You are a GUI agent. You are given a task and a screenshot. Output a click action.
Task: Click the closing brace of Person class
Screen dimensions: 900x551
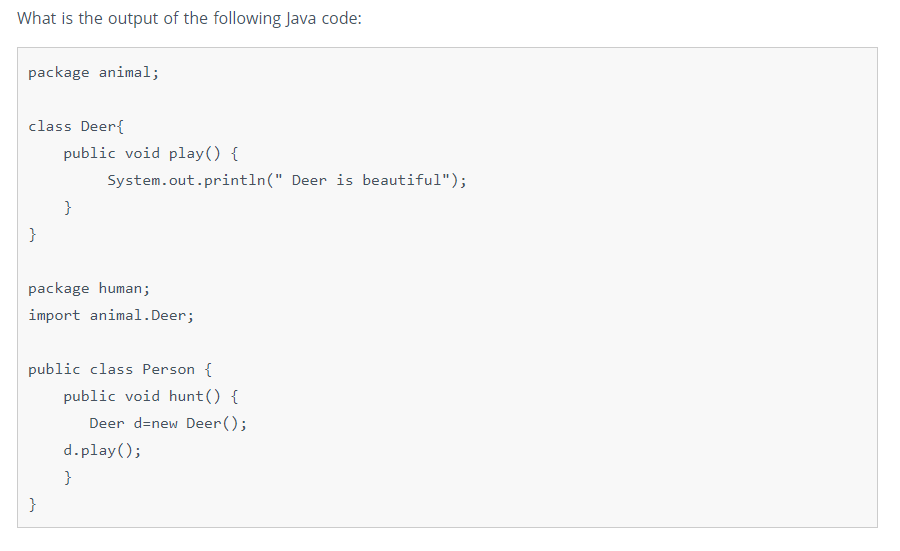(33, 504)
